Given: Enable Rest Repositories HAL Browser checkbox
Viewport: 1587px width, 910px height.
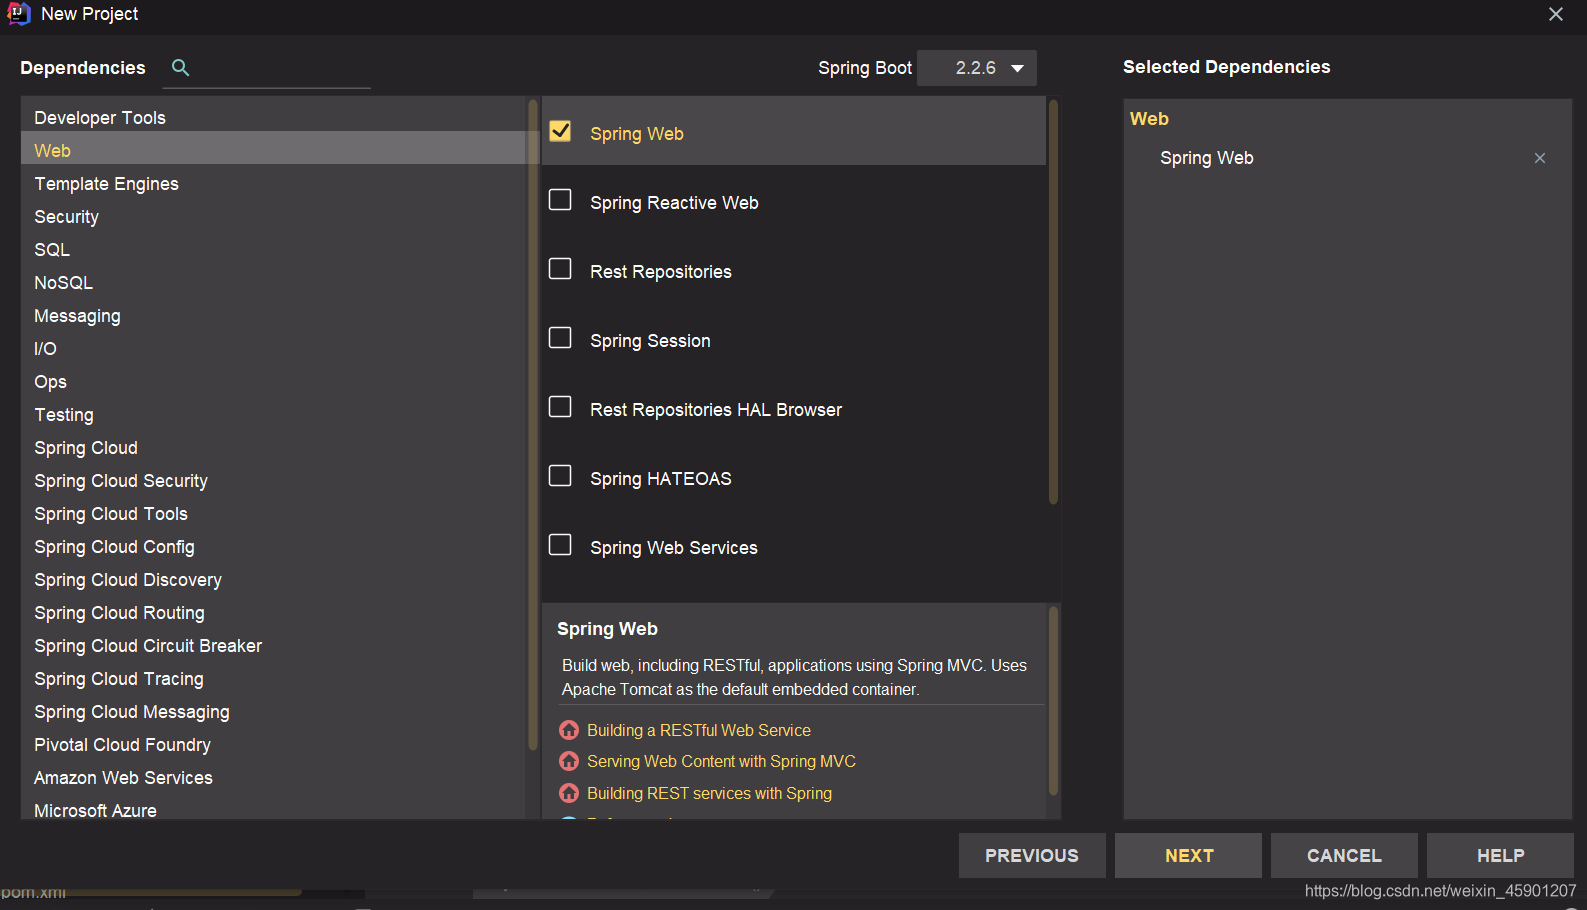Looking at the screenshot, I should pos(561,407).
